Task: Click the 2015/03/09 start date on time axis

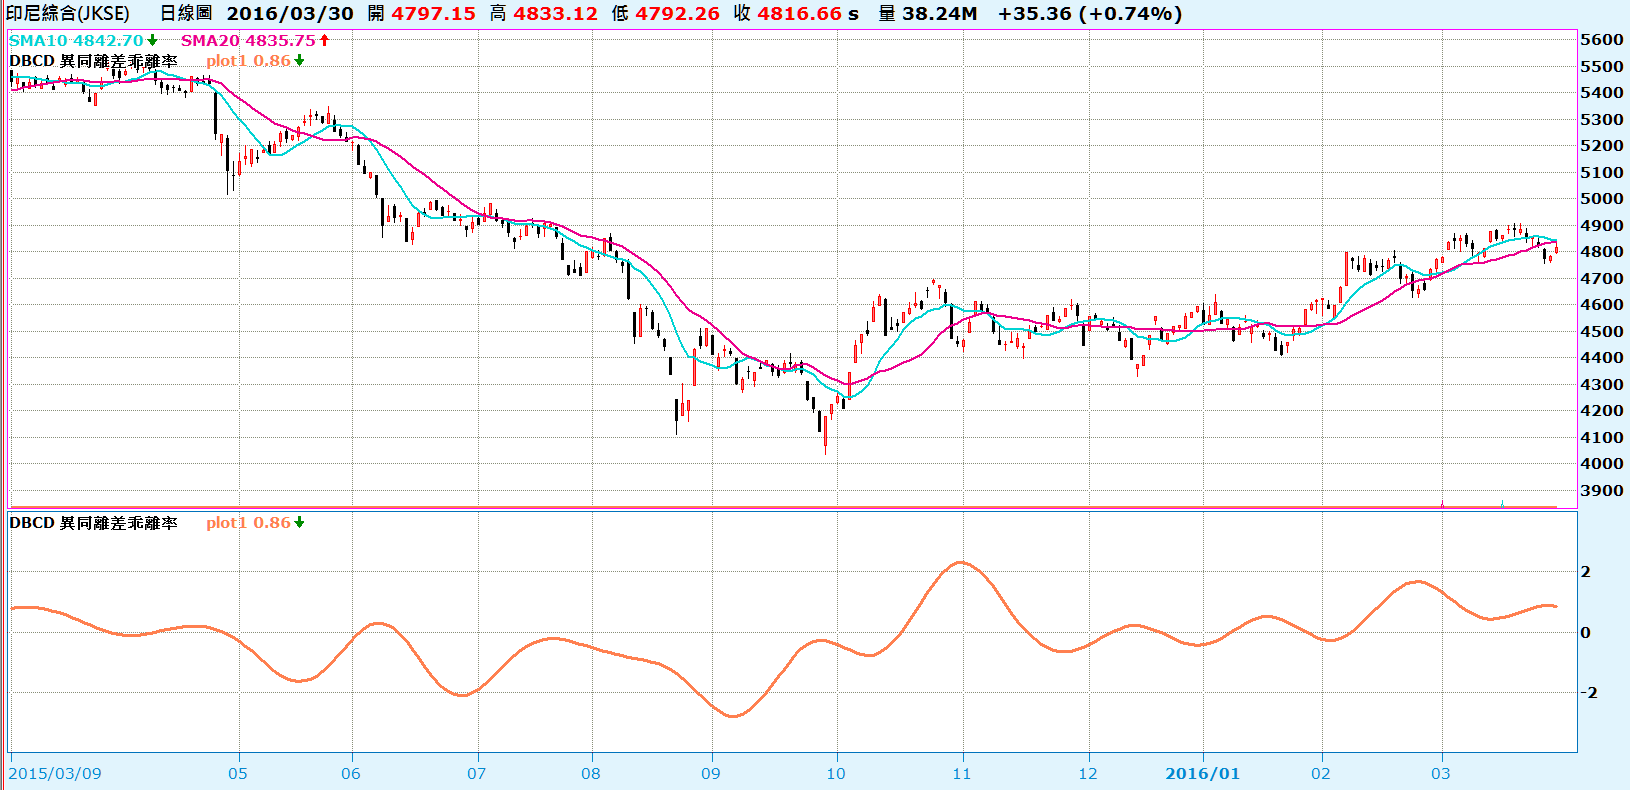Action: coord(55,773)
